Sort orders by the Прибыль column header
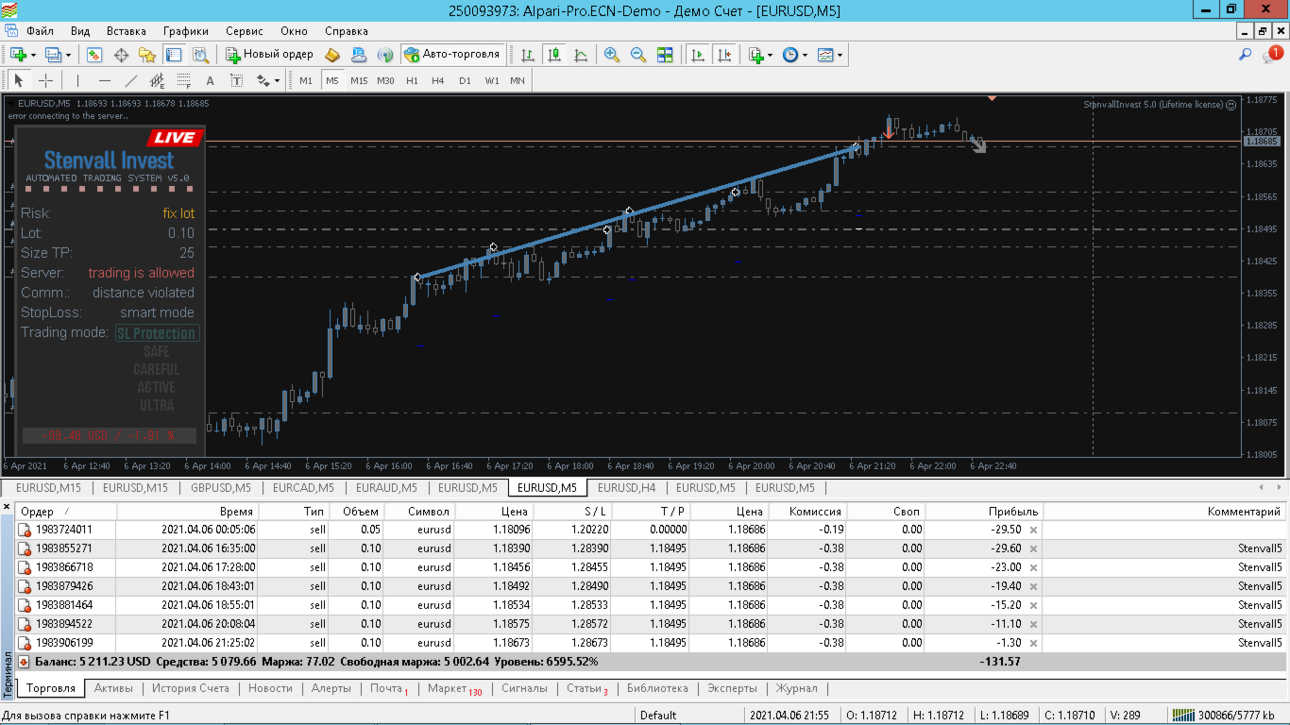 click(x=984, y=511)
